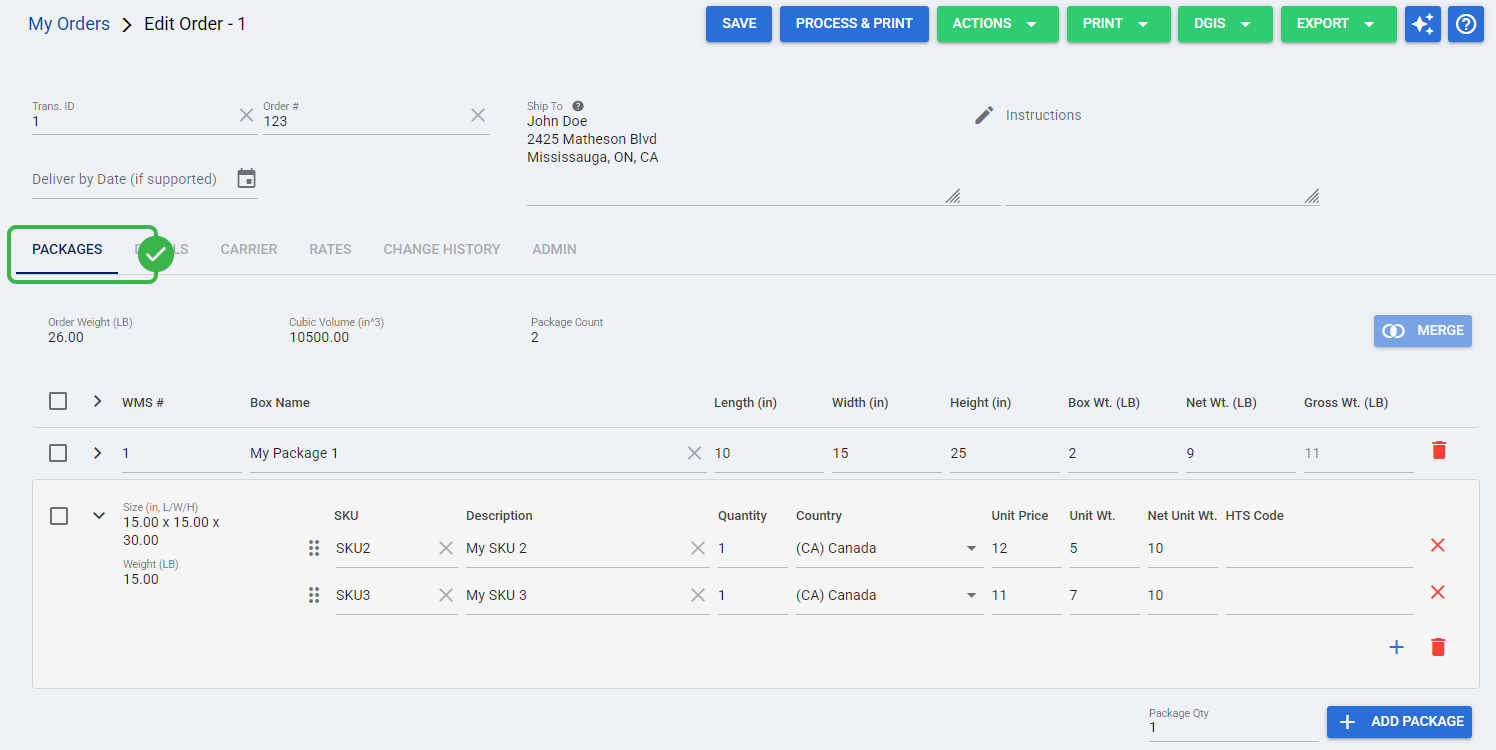
Task: Open the help question mark icon
Action: pyautogui.click(x=1466, y=24)
